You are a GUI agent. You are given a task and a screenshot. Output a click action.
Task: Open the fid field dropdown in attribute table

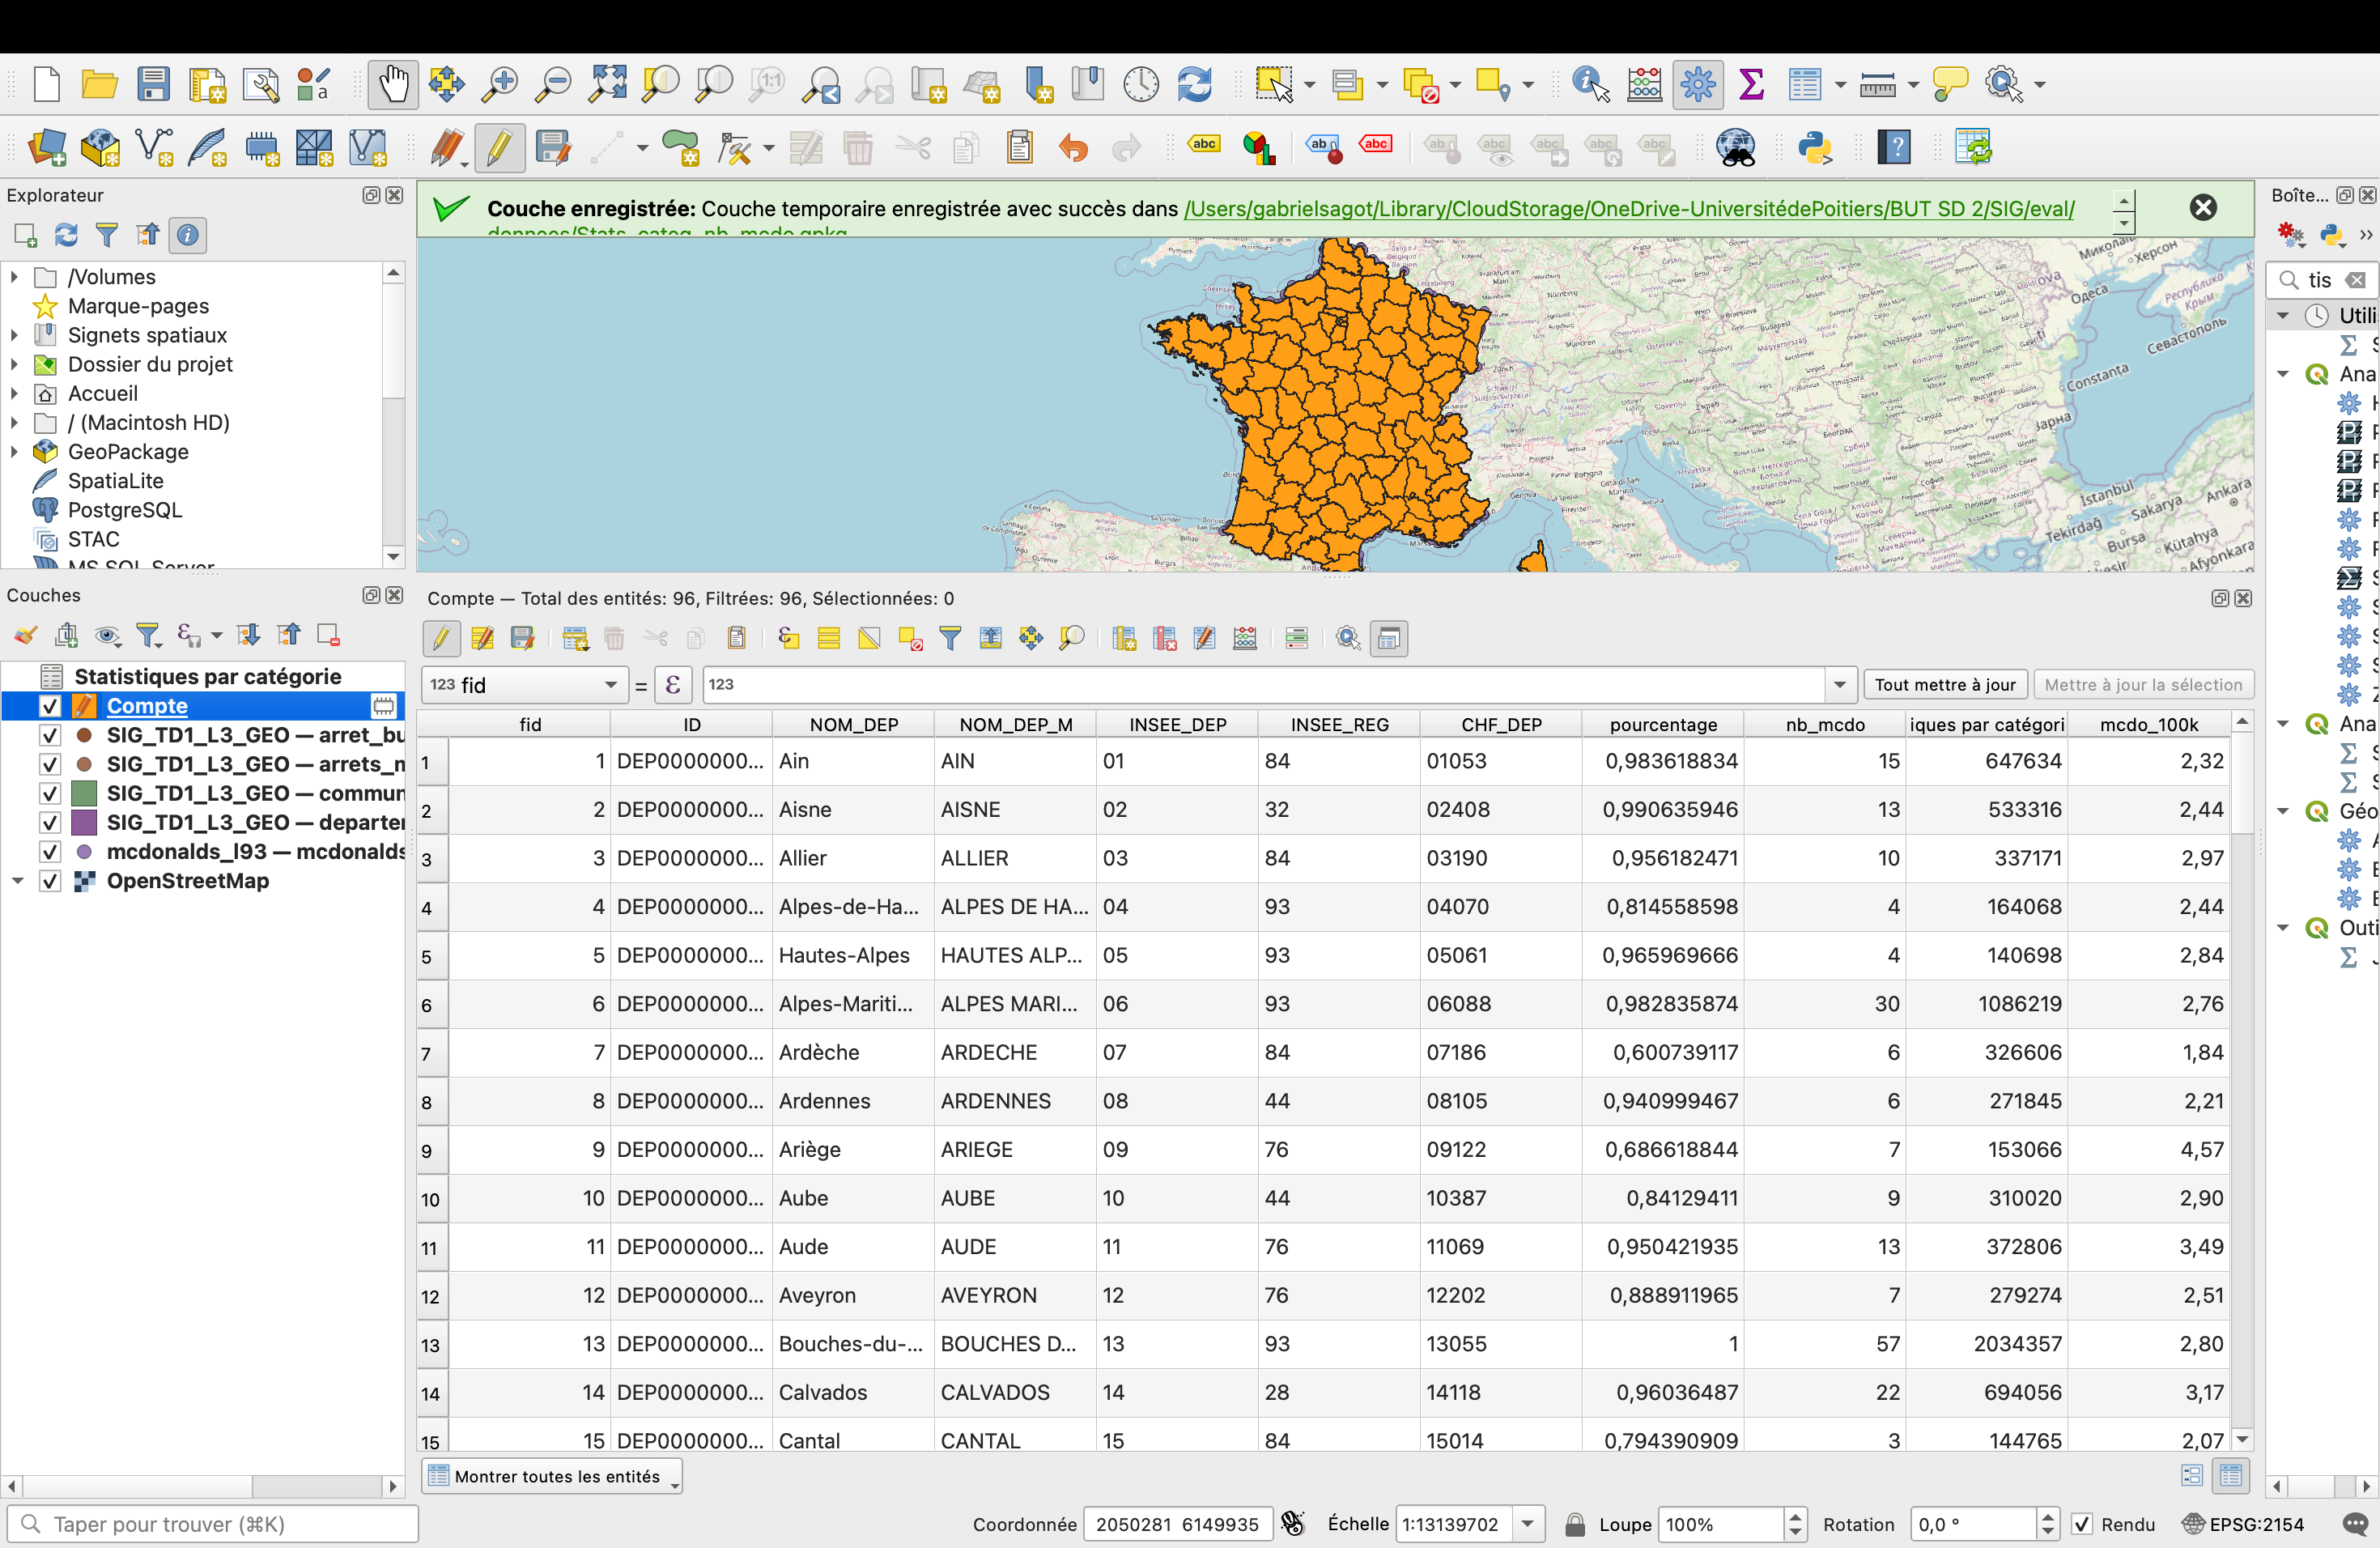point(610,685)
